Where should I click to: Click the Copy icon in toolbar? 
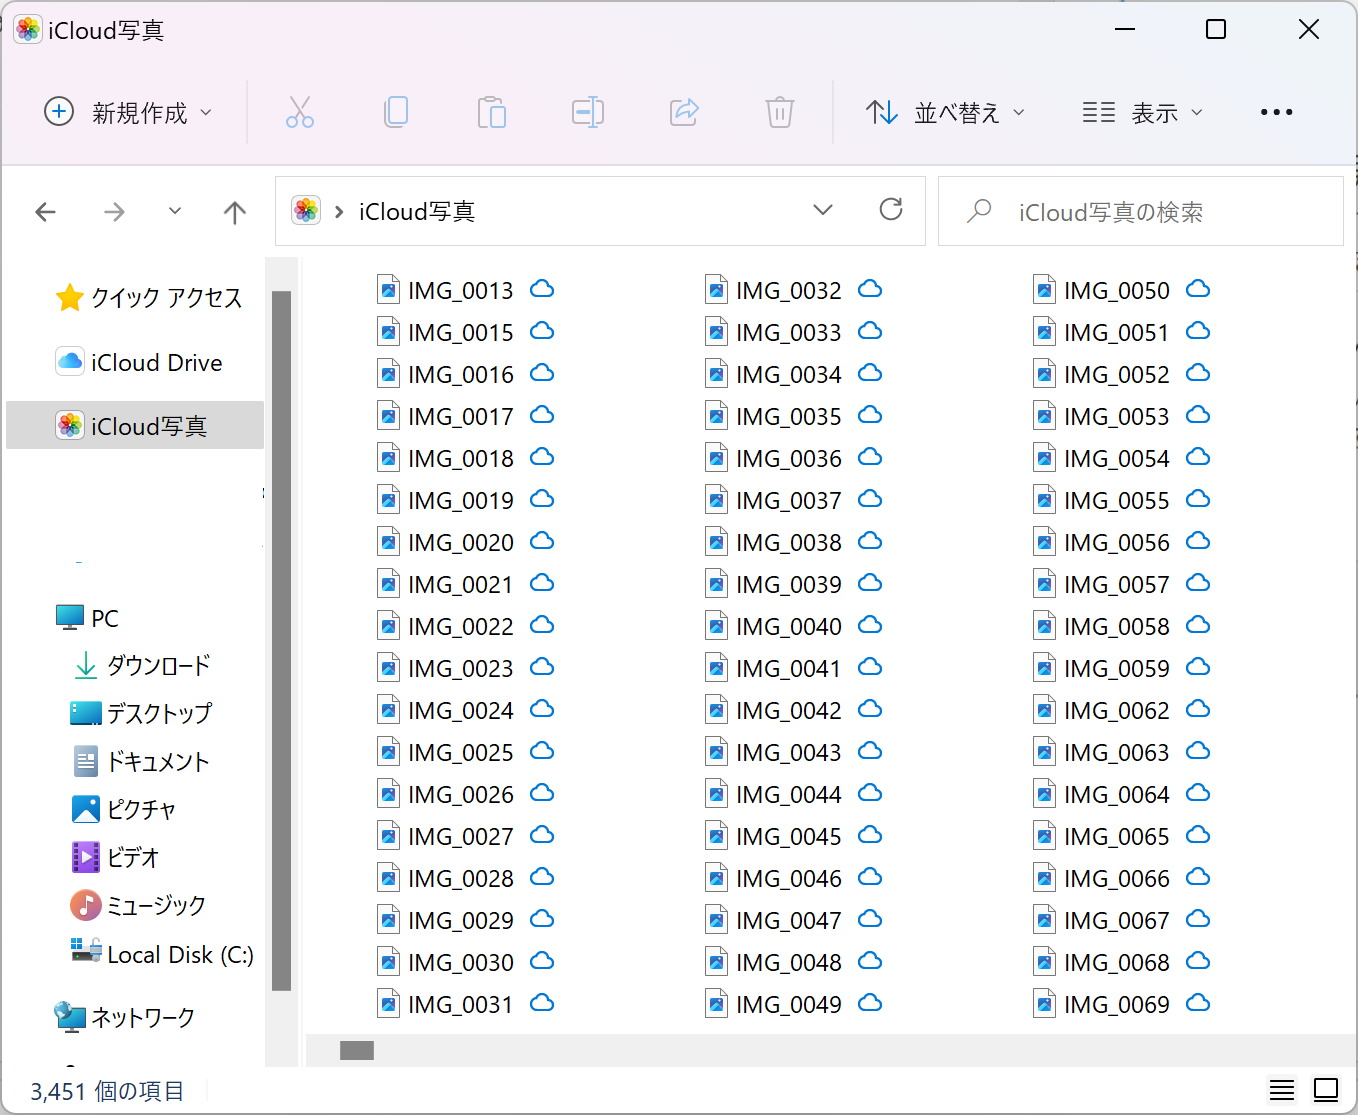(x=396, y=112)
